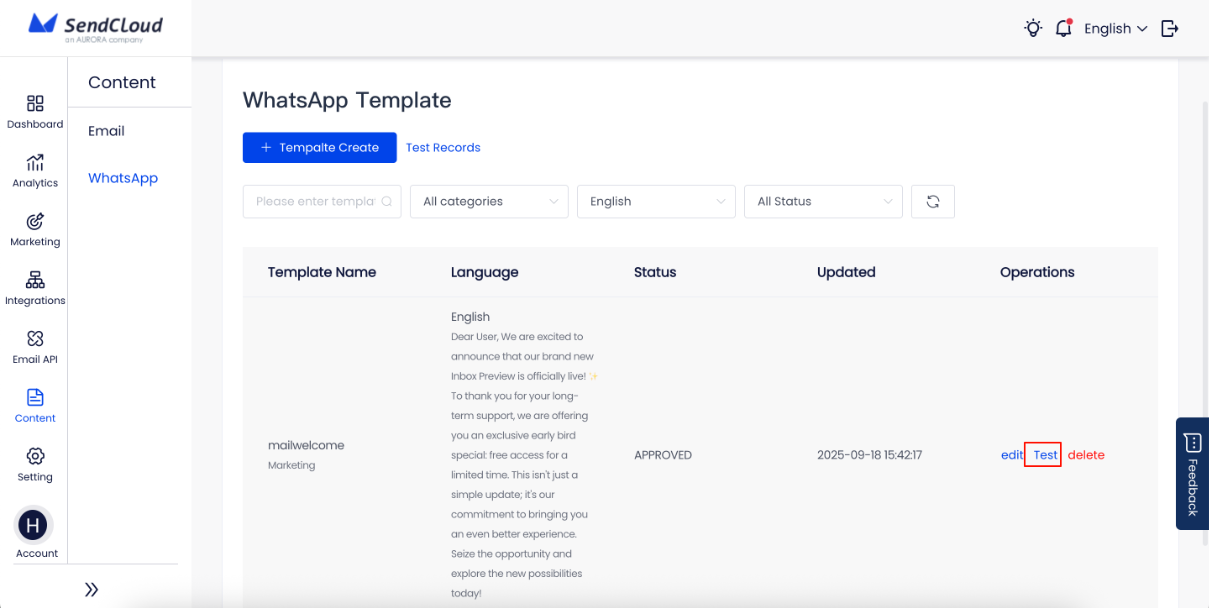Switch to the WhatsApp menu item
Screen dimensions: 1209x608
pyautogui.click(x=122, y=177)
